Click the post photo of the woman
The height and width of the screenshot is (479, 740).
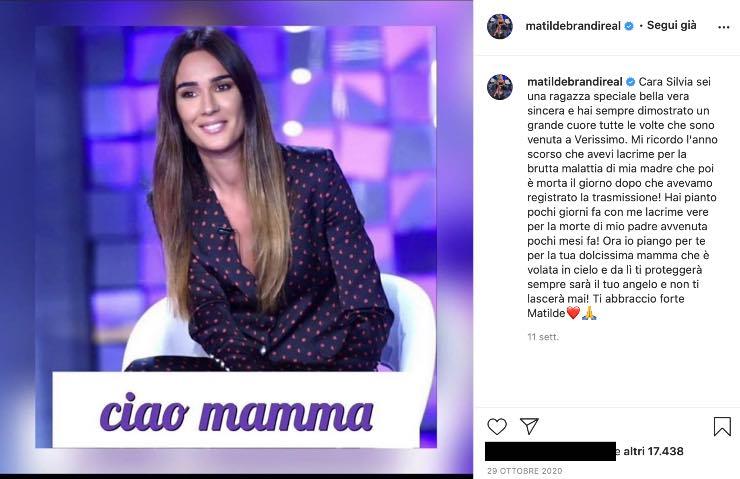point(236,198)
